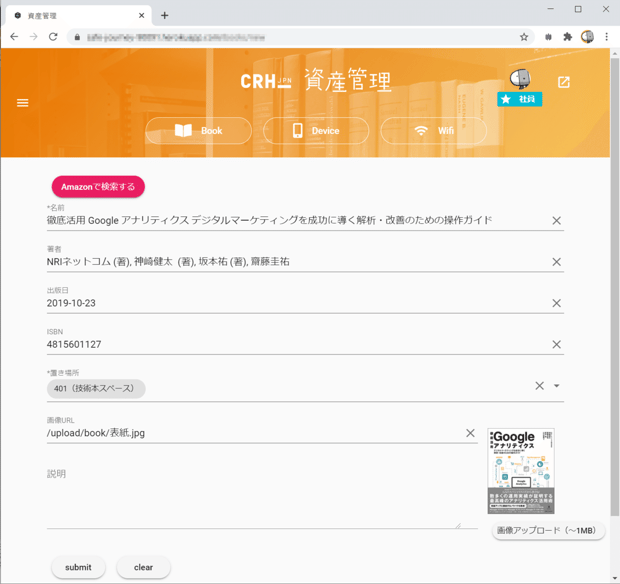Open the hamburger navigation menu

(x=23, y=103)
